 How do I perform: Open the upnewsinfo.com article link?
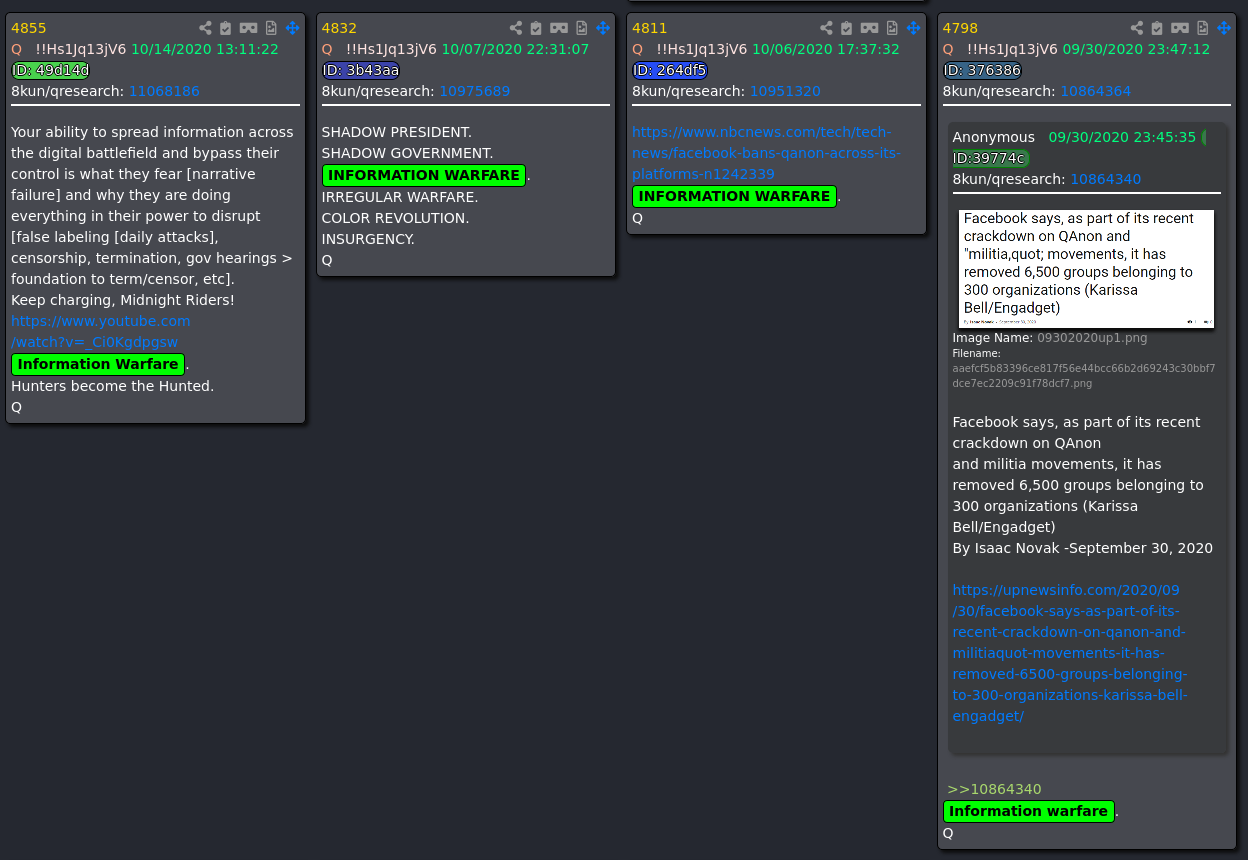pyautogui.click(x=1069, y=653)
